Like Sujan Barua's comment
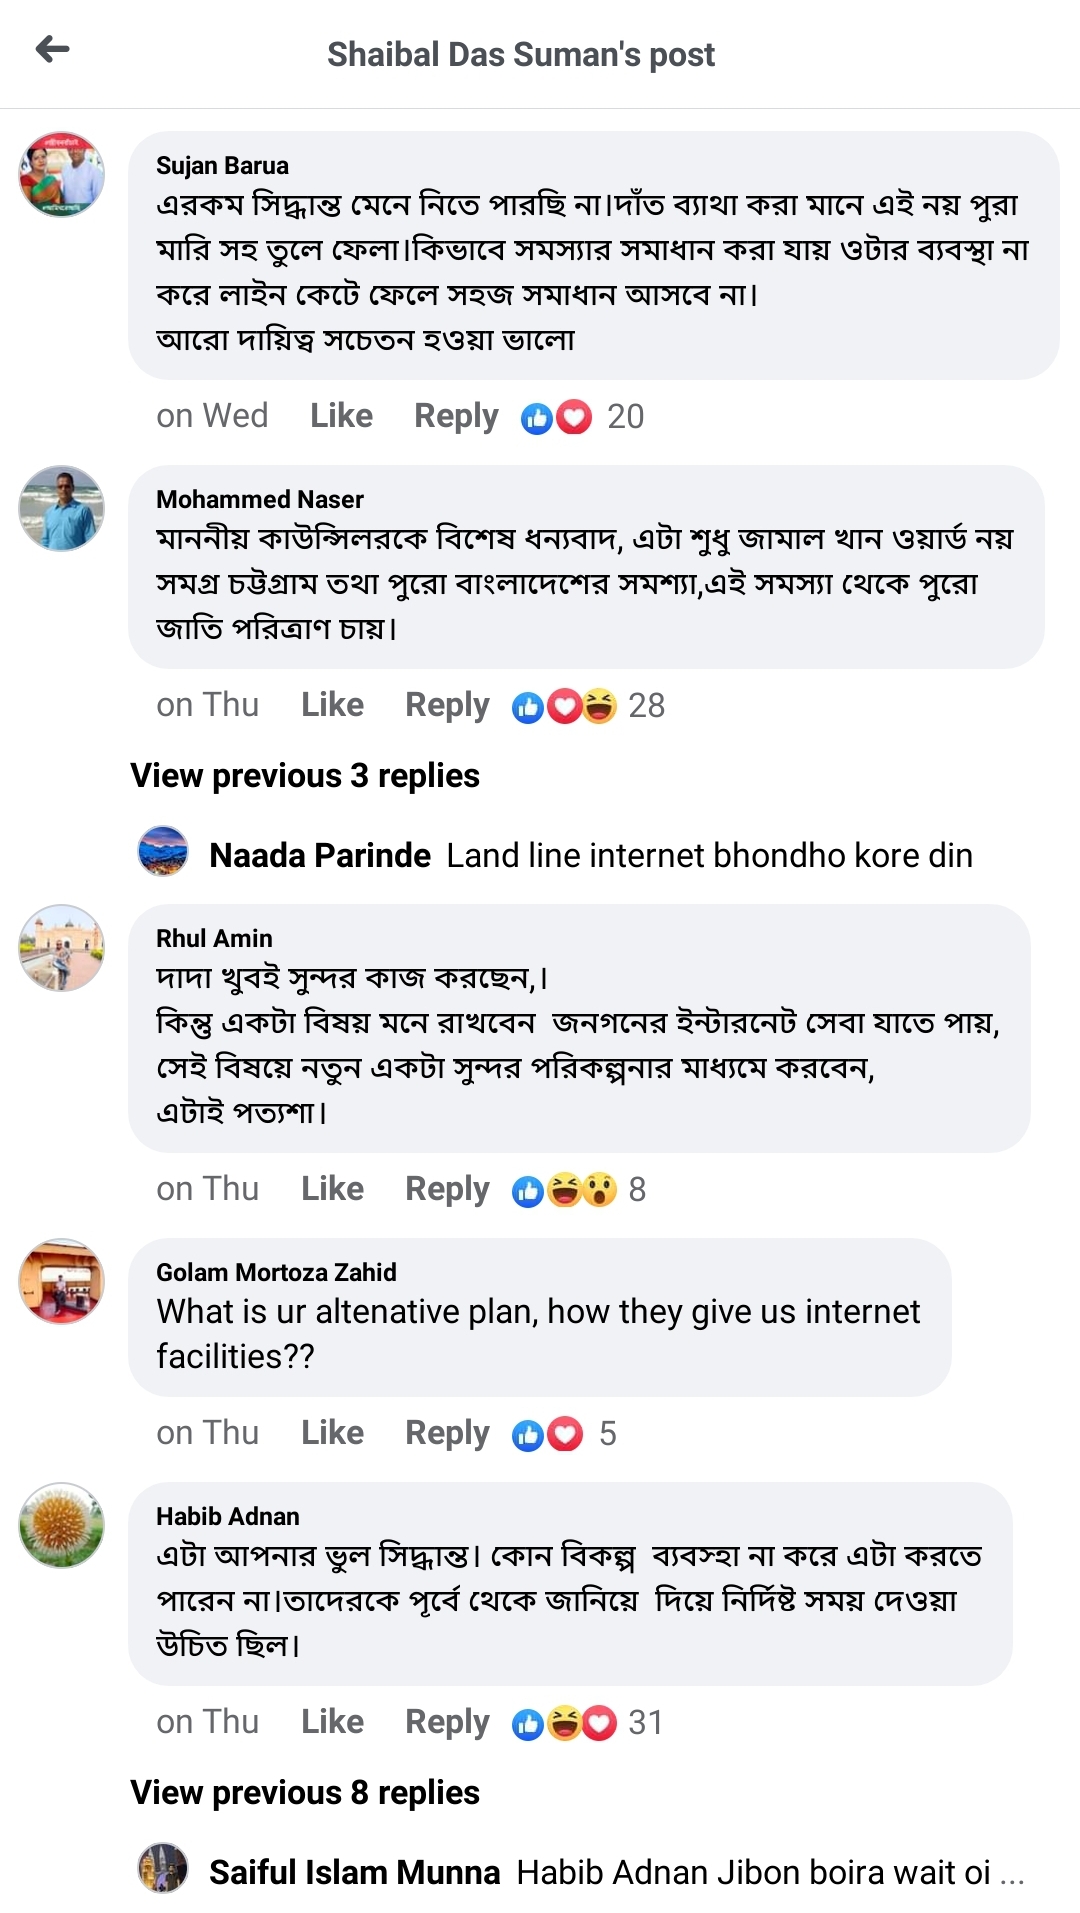The image size is (1080, 1913). tap(341, 416)
